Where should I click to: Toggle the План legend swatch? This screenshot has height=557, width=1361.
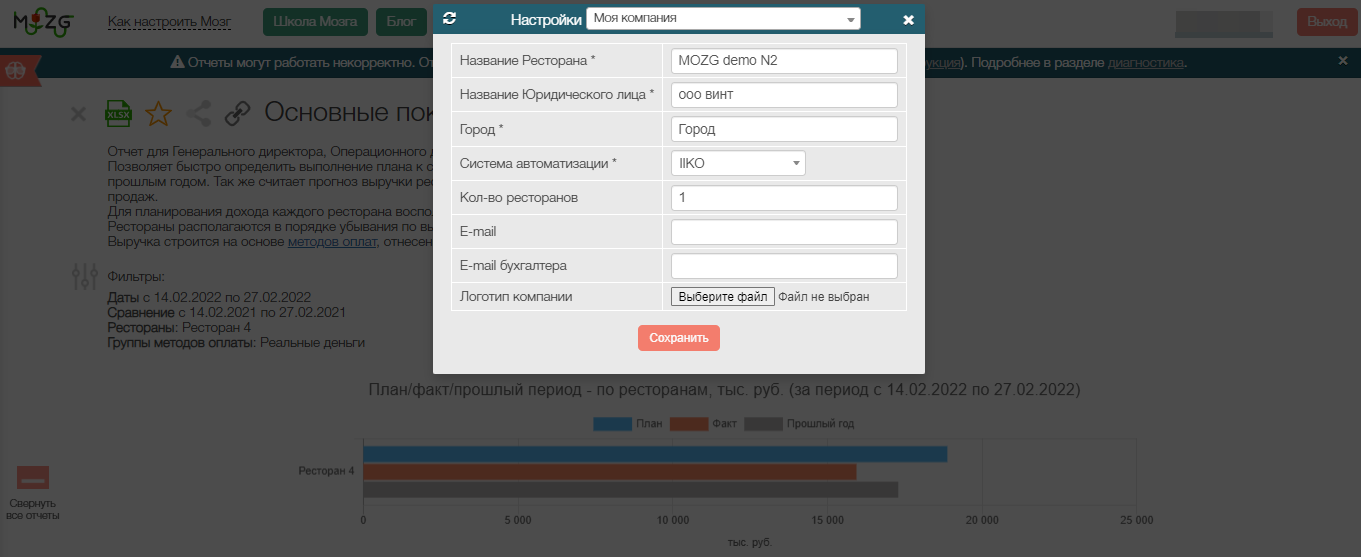tap(612, 424)
